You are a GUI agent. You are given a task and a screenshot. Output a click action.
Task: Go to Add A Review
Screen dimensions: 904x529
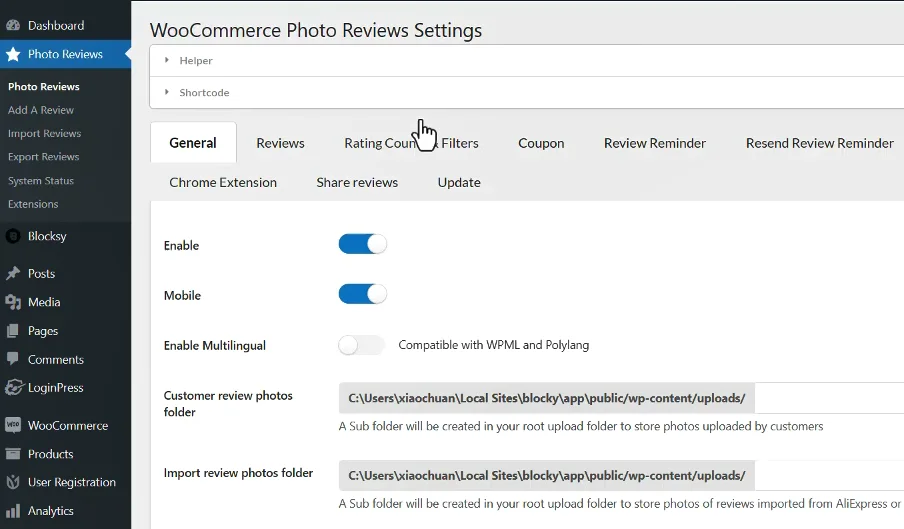click(x=41, y=110)
